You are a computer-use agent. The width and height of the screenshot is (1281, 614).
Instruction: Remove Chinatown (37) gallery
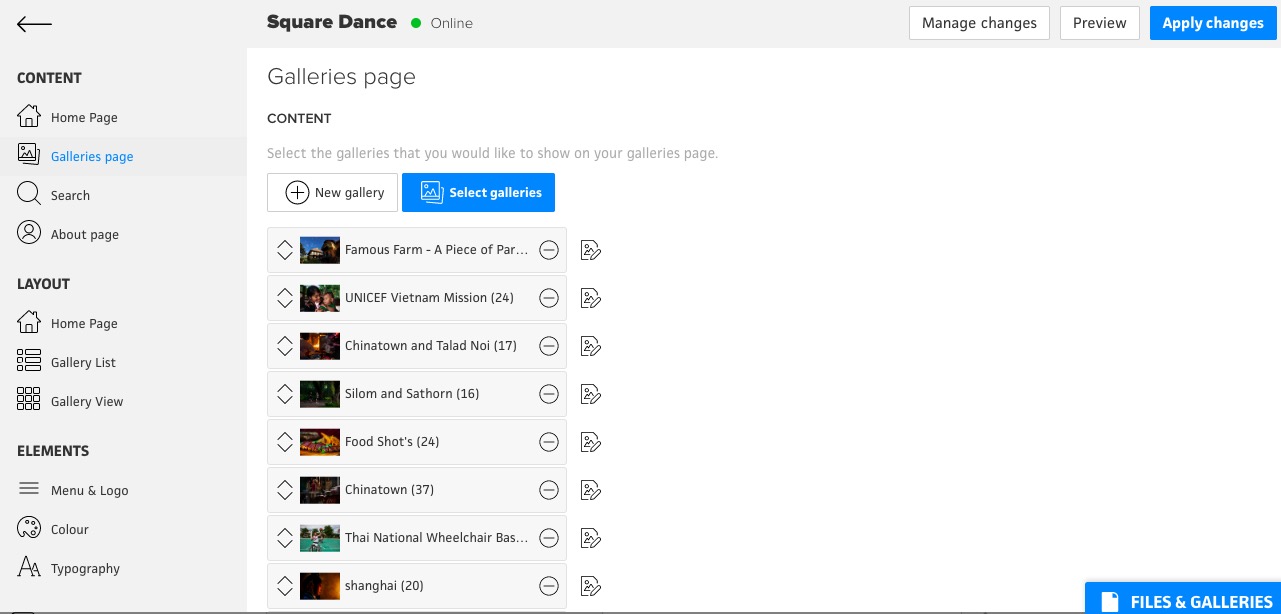[549, 490]
